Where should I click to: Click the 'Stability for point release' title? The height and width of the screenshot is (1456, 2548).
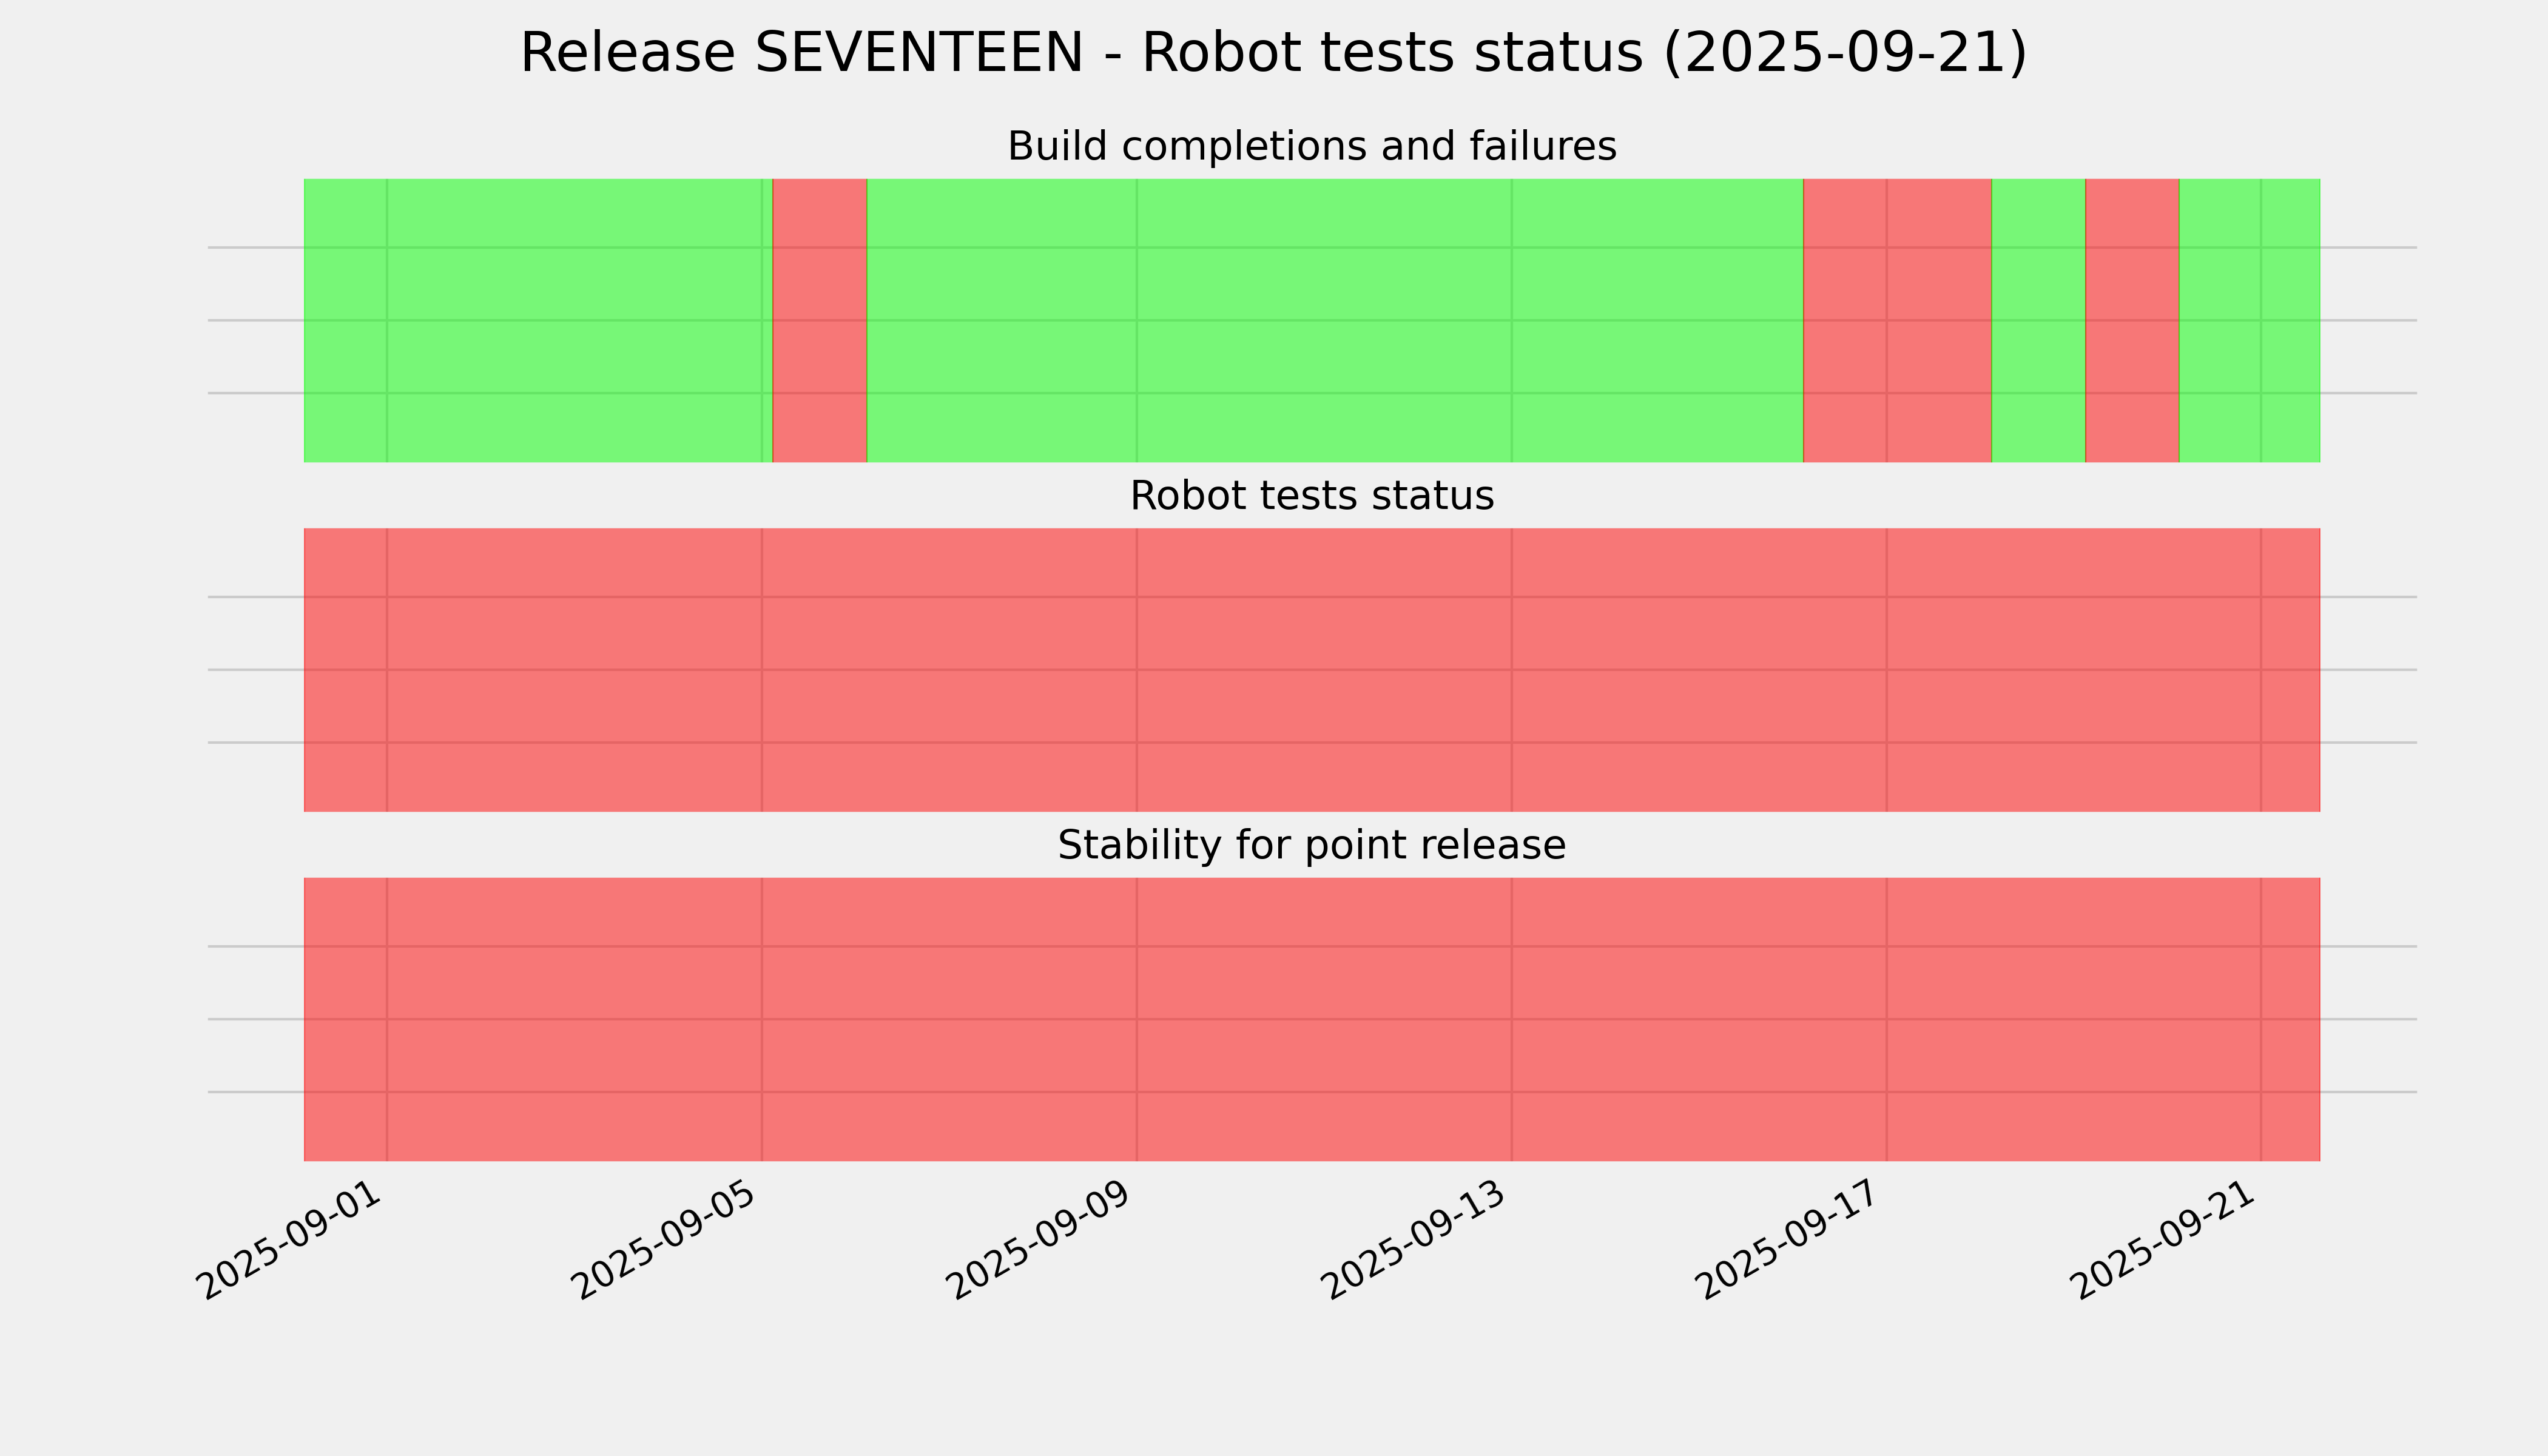pyautogui.click(x=1311, y=846)
